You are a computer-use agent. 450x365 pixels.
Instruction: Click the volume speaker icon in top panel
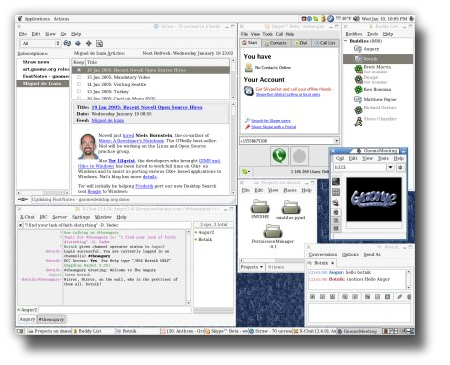pos(356,19)
